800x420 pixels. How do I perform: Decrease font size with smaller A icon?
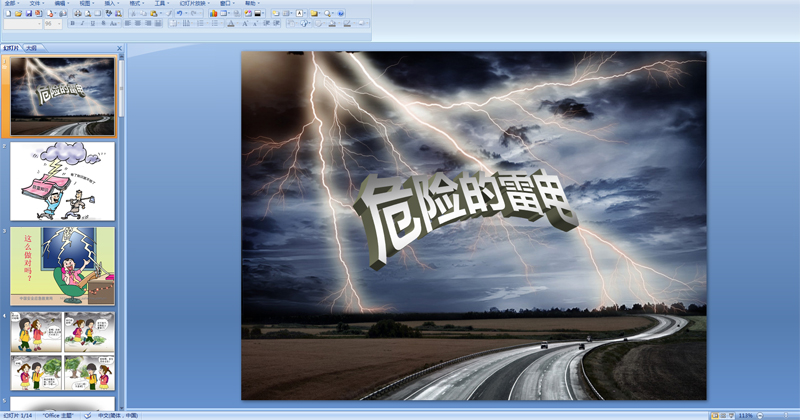point(255,23)
